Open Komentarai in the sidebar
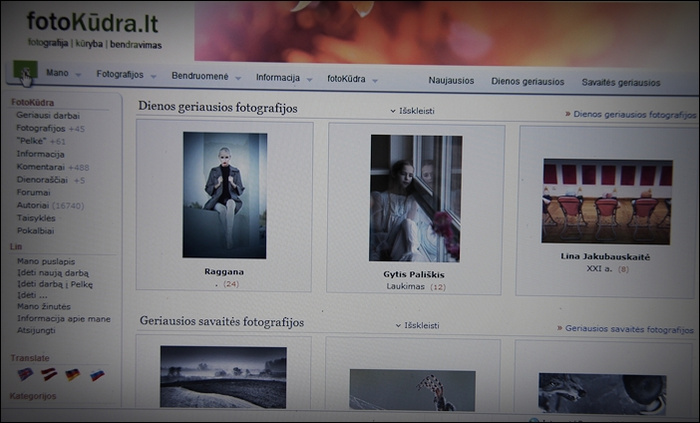 pos(41,168)
